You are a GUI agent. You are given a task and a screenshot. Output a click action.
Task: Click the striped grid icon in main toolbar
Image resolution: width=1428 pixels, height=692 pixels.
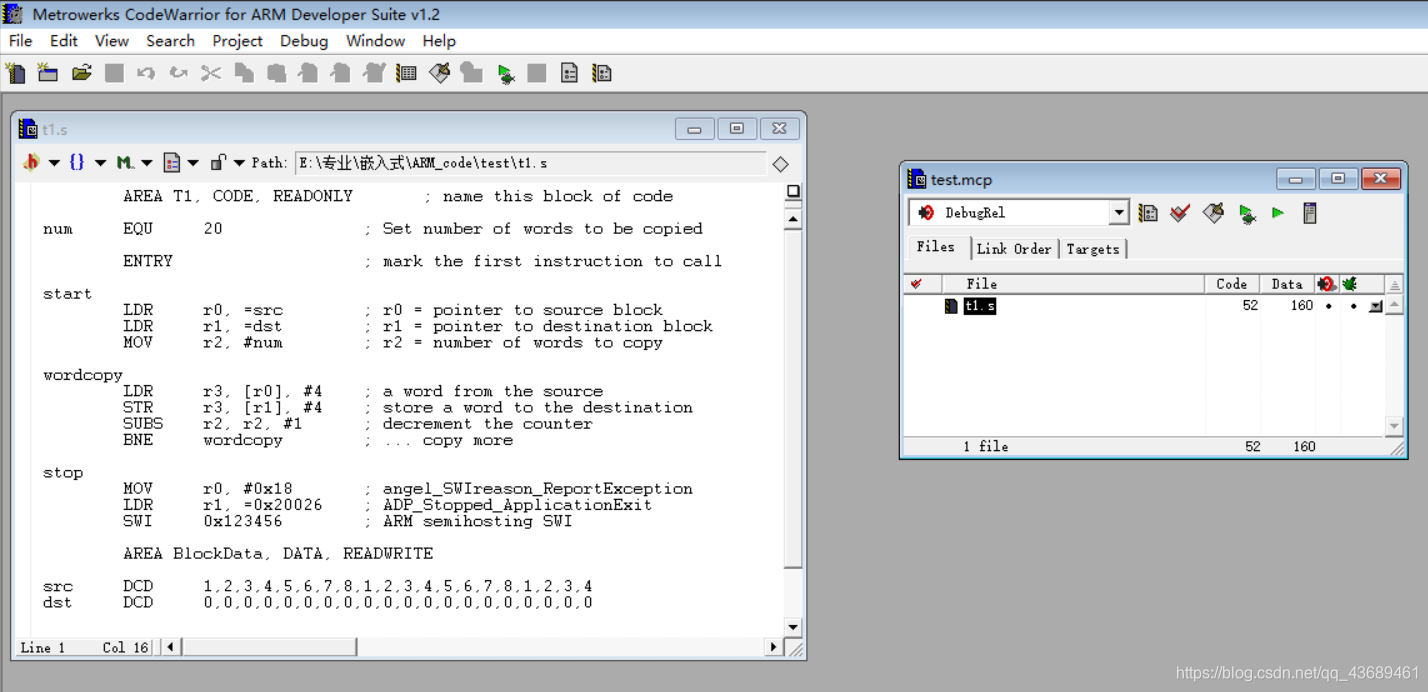[406, 73]
